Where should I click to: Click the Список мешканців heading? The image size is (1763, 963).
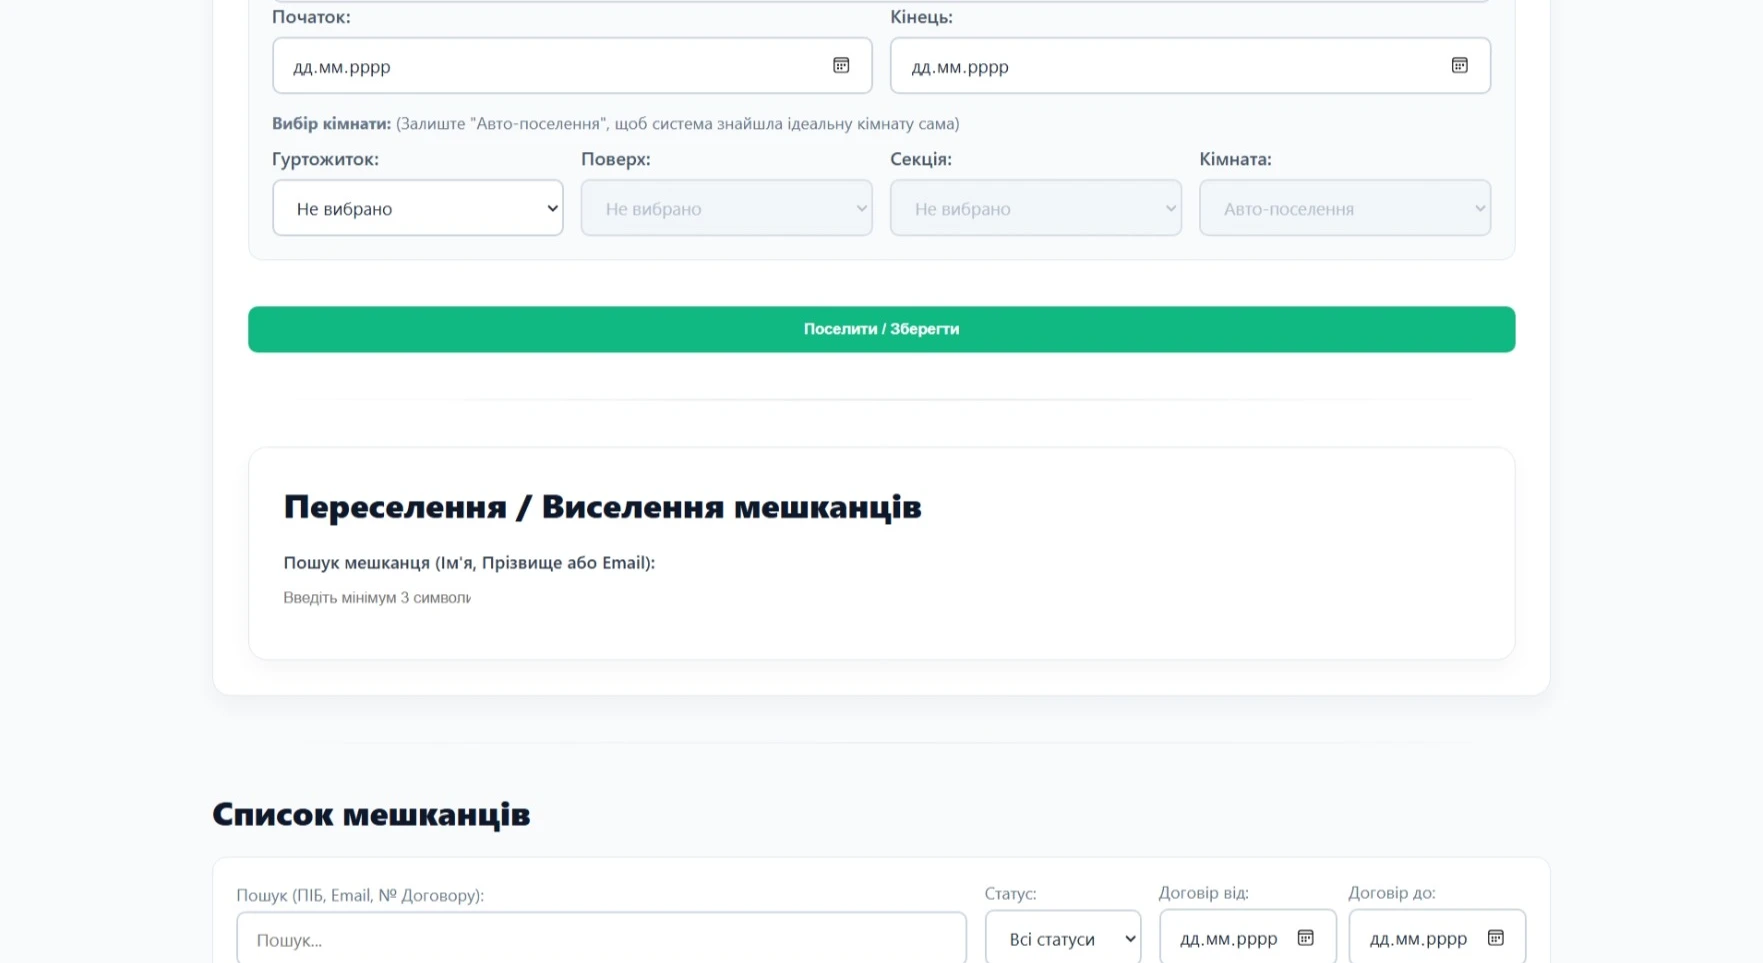click(x=371, y=814)
